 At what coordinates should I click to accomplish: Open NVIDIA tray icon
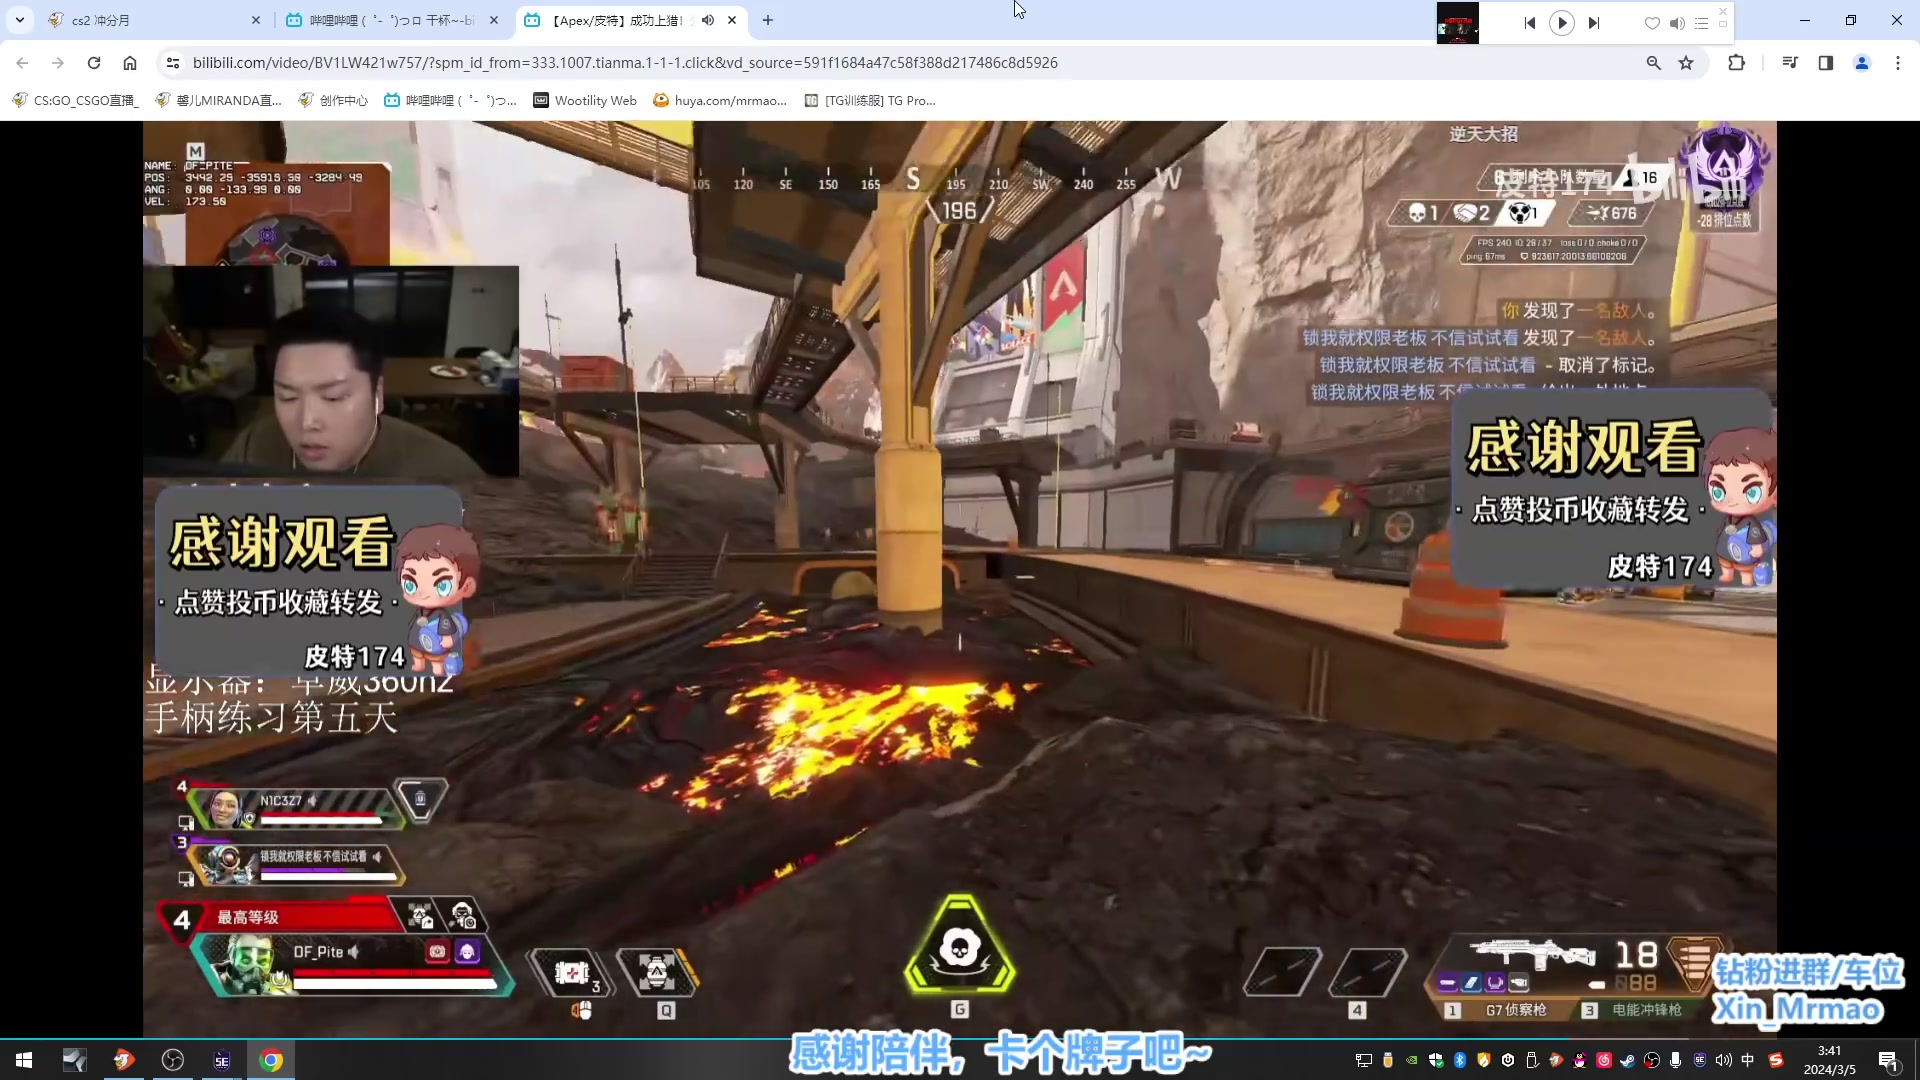[x=1412, y=1060]
